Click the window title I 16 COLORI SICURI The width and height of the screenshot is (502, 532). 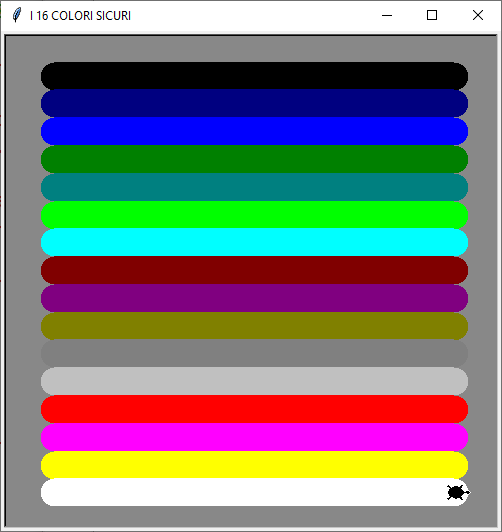[x=80, y=16]
